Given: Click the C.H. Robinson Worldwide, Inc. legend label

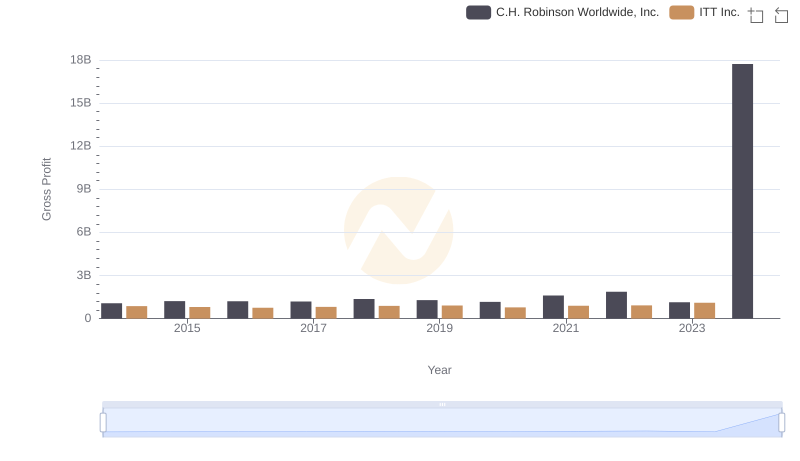Looking at the screenshot, I should click(577, 12).
